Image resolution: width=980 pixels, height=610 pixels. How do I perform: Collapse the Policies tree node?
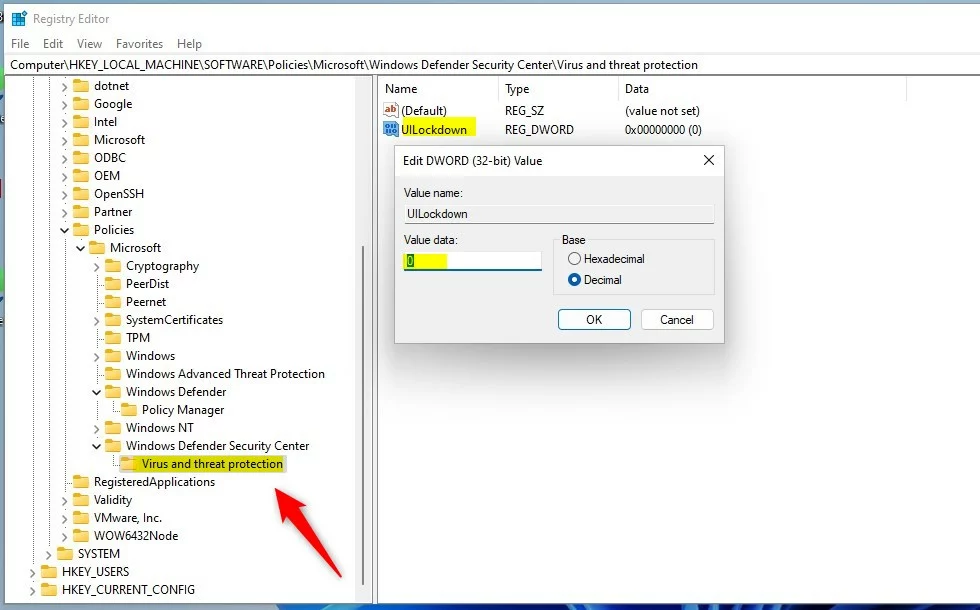pos(64,230)
